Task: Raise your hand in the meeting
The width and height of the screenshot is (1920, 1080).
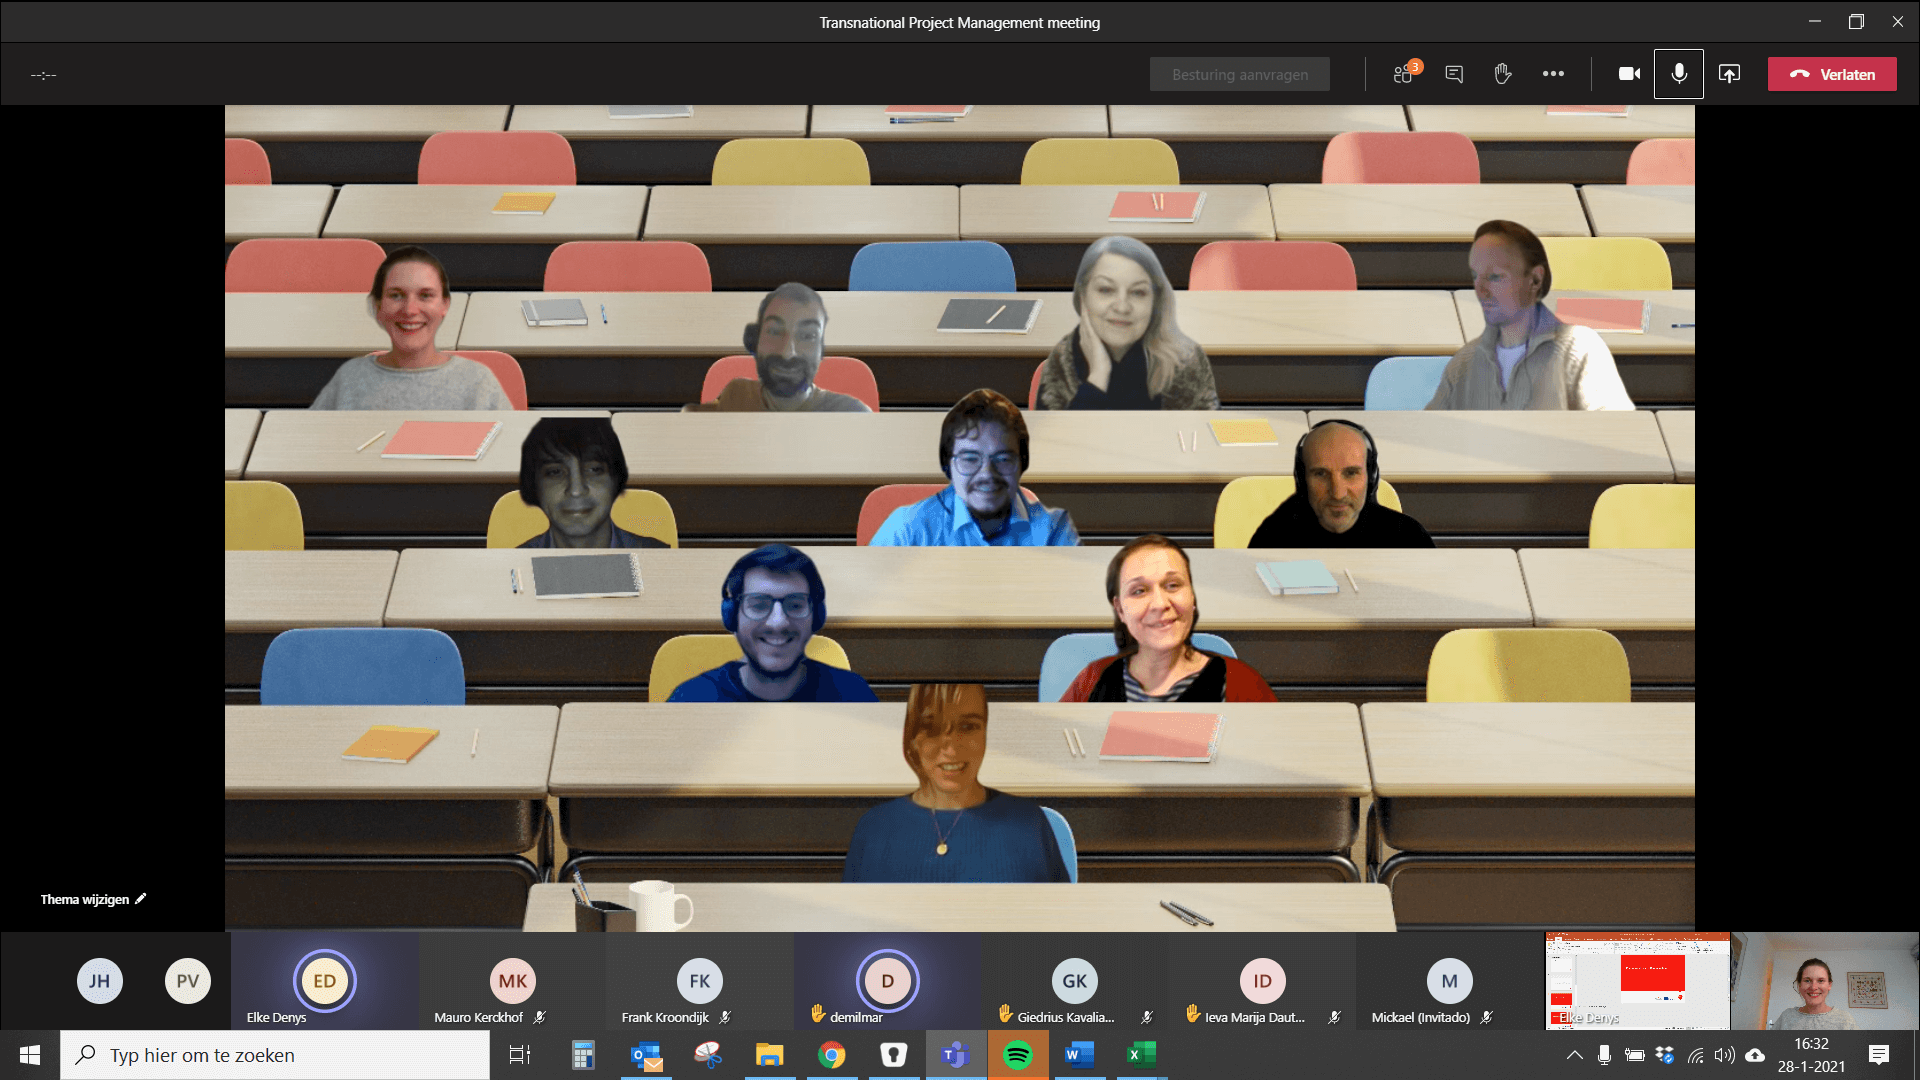Action: (x=1502, y=74)
